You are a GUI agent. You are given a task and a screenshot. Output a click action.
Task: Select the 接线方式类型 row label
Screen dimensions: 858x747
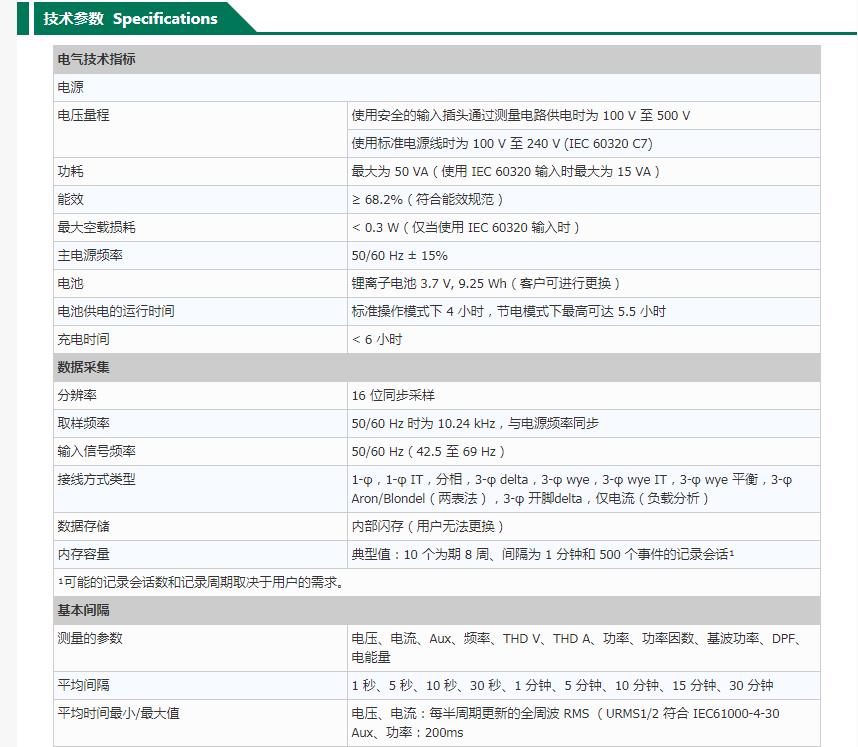coord(97,480)
